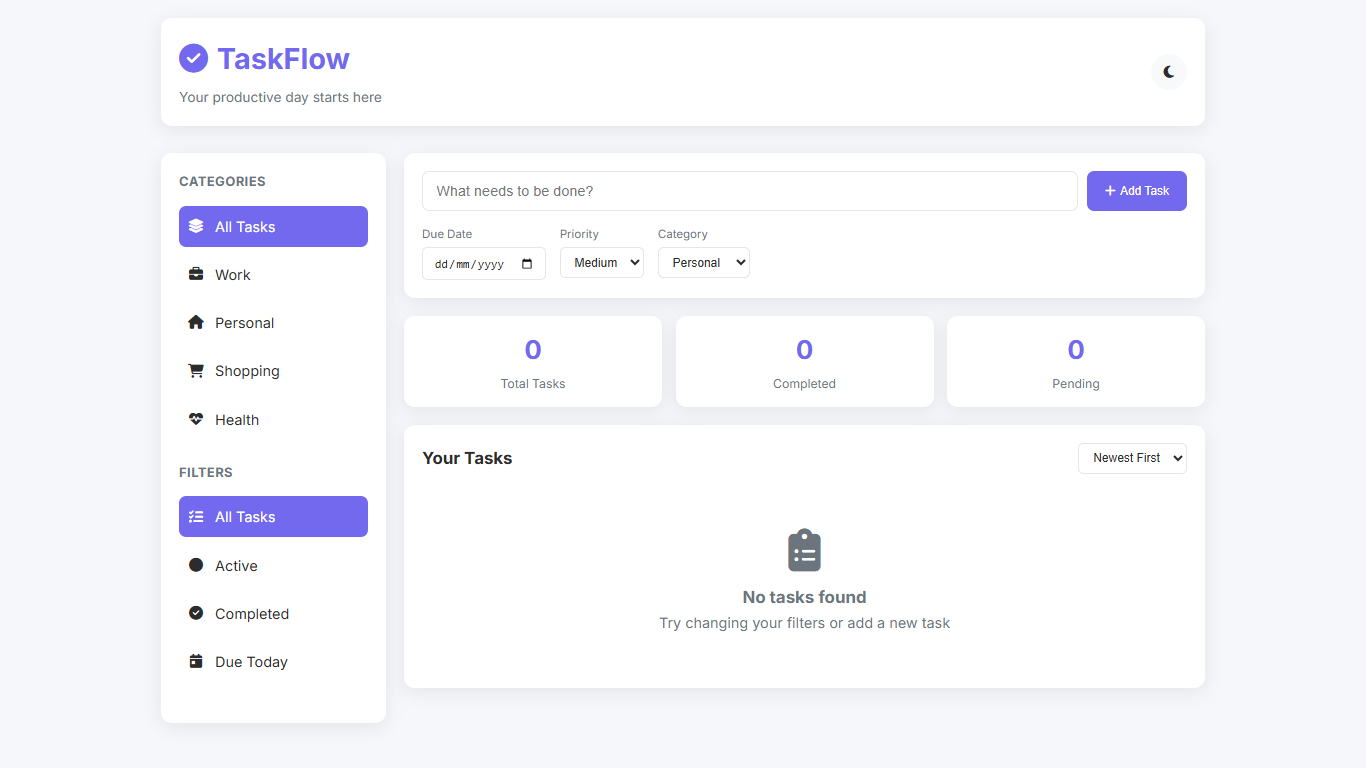Viewport: 1366px width, 768px height.
Task: Open the date picker calendar icon
Action: click(x=527, y=264)
